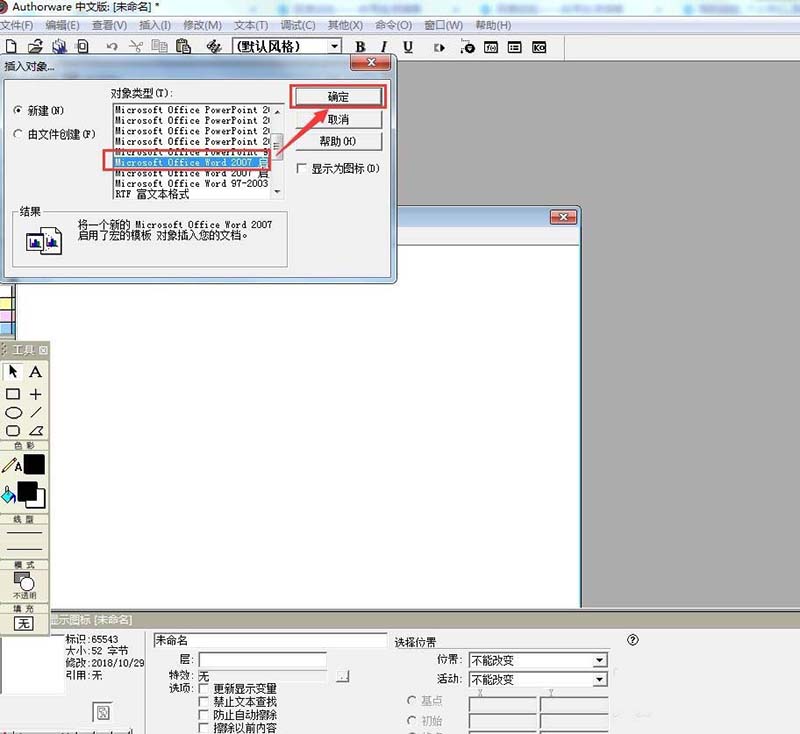The width and height of the screenshot is (800, 734).
Task: Select the 基点 radio button
Action: click(412, 700)
